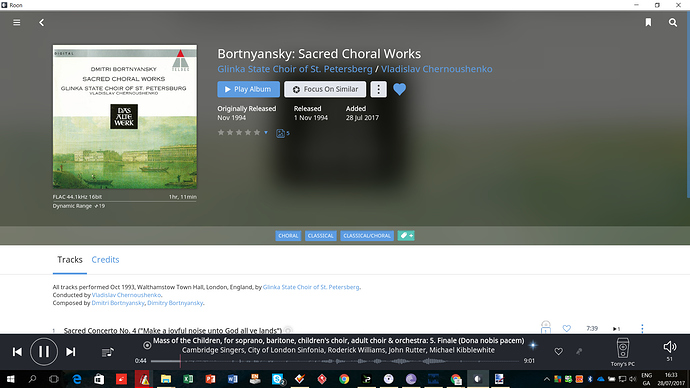
Task: Open the album three-dot options menu
Action: [x=378, y=89]
